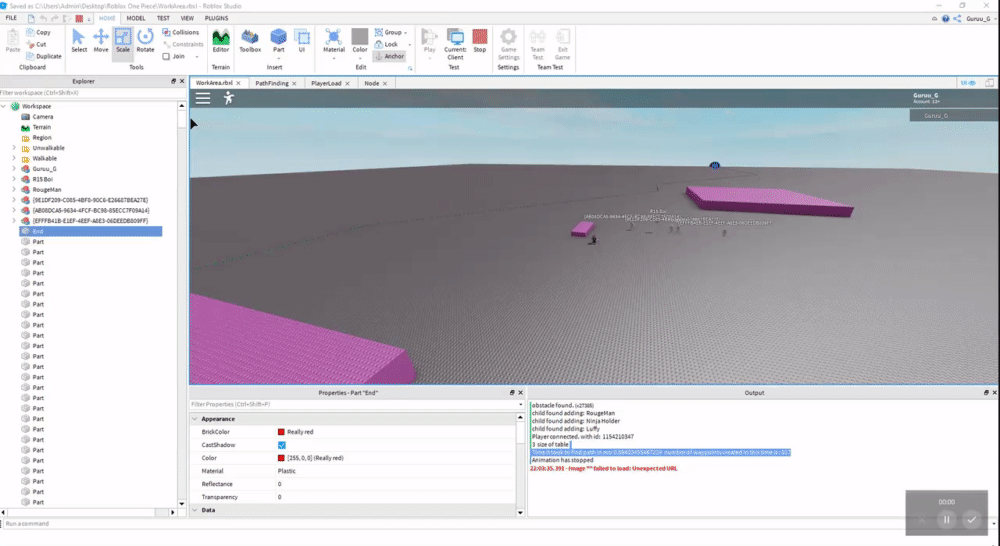Click the Group button
1000x546 pixels.
(x=388, y=32)
